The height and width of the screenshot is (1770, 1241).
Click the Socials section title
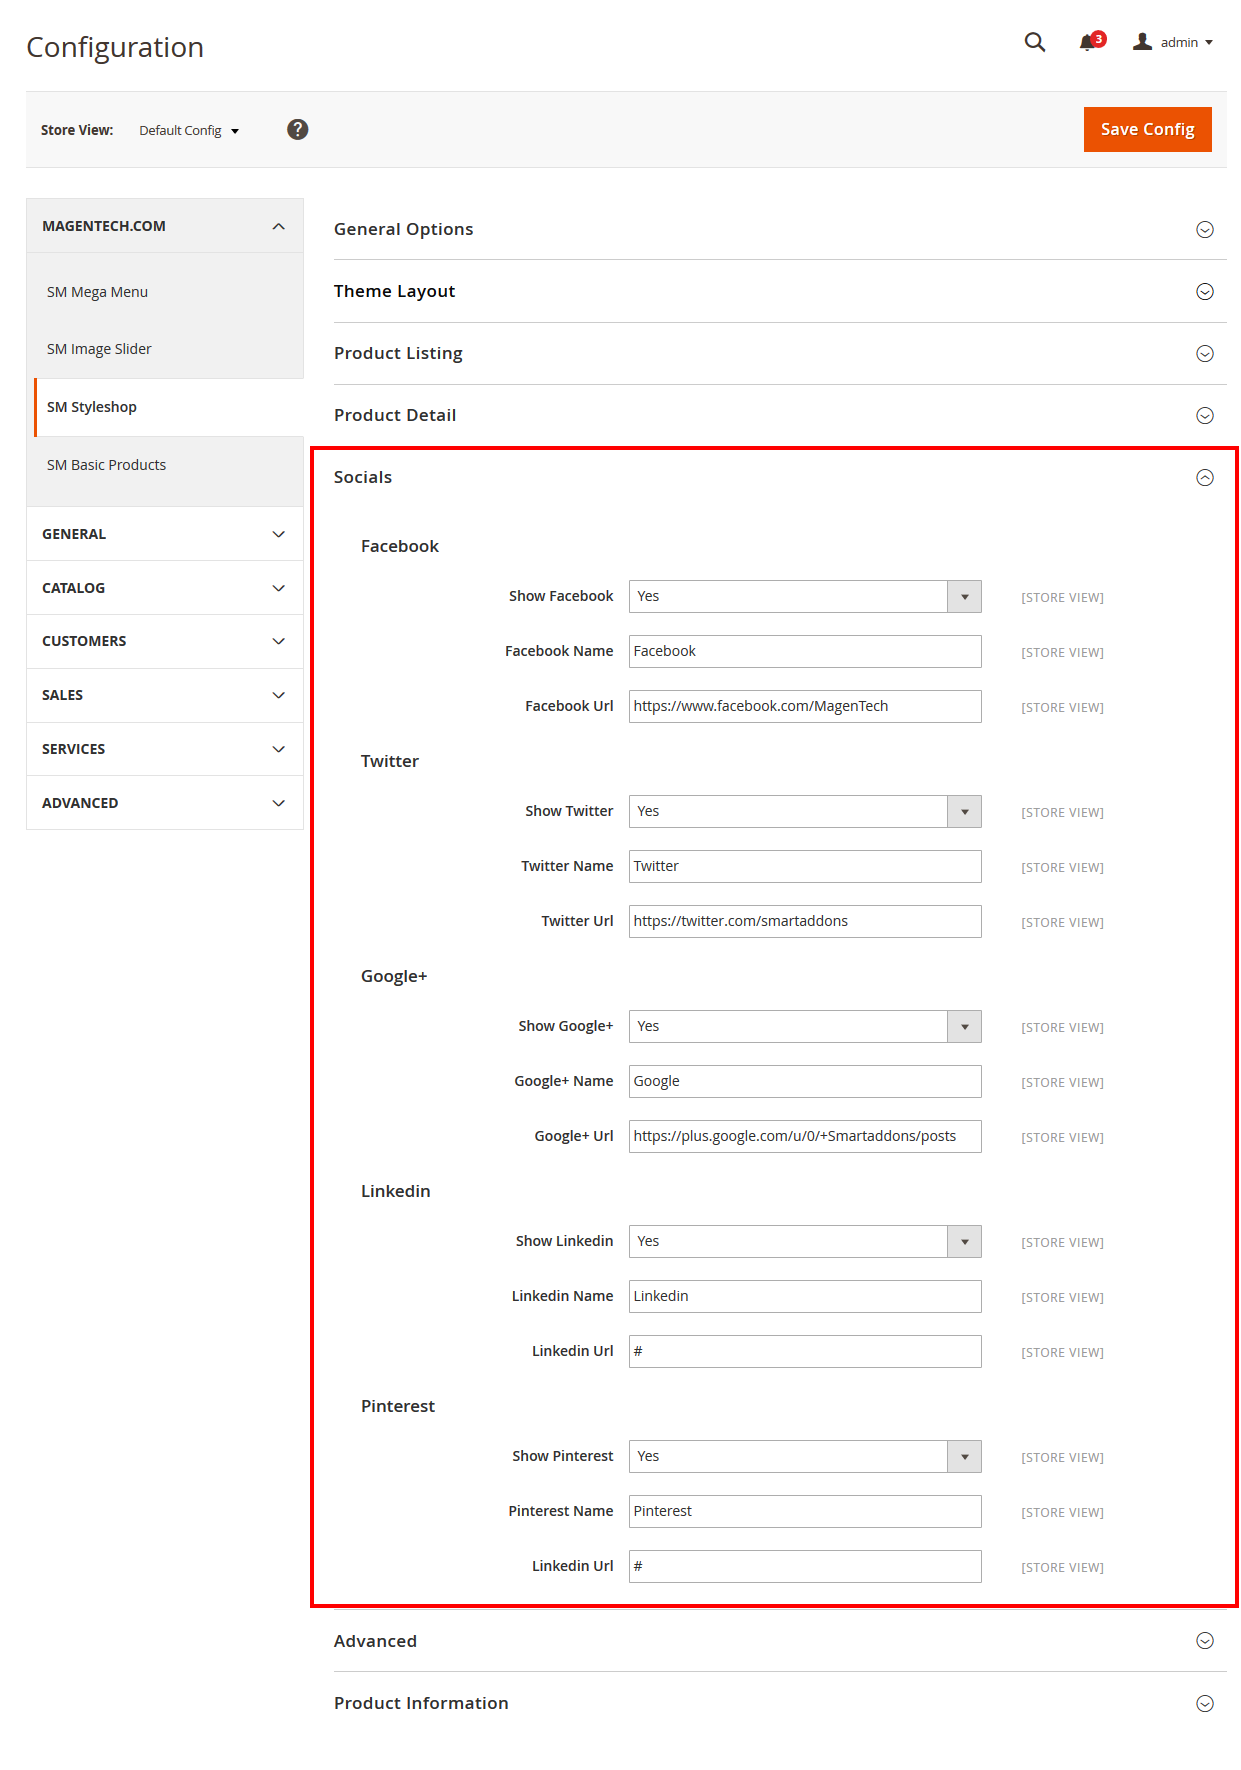363,477
